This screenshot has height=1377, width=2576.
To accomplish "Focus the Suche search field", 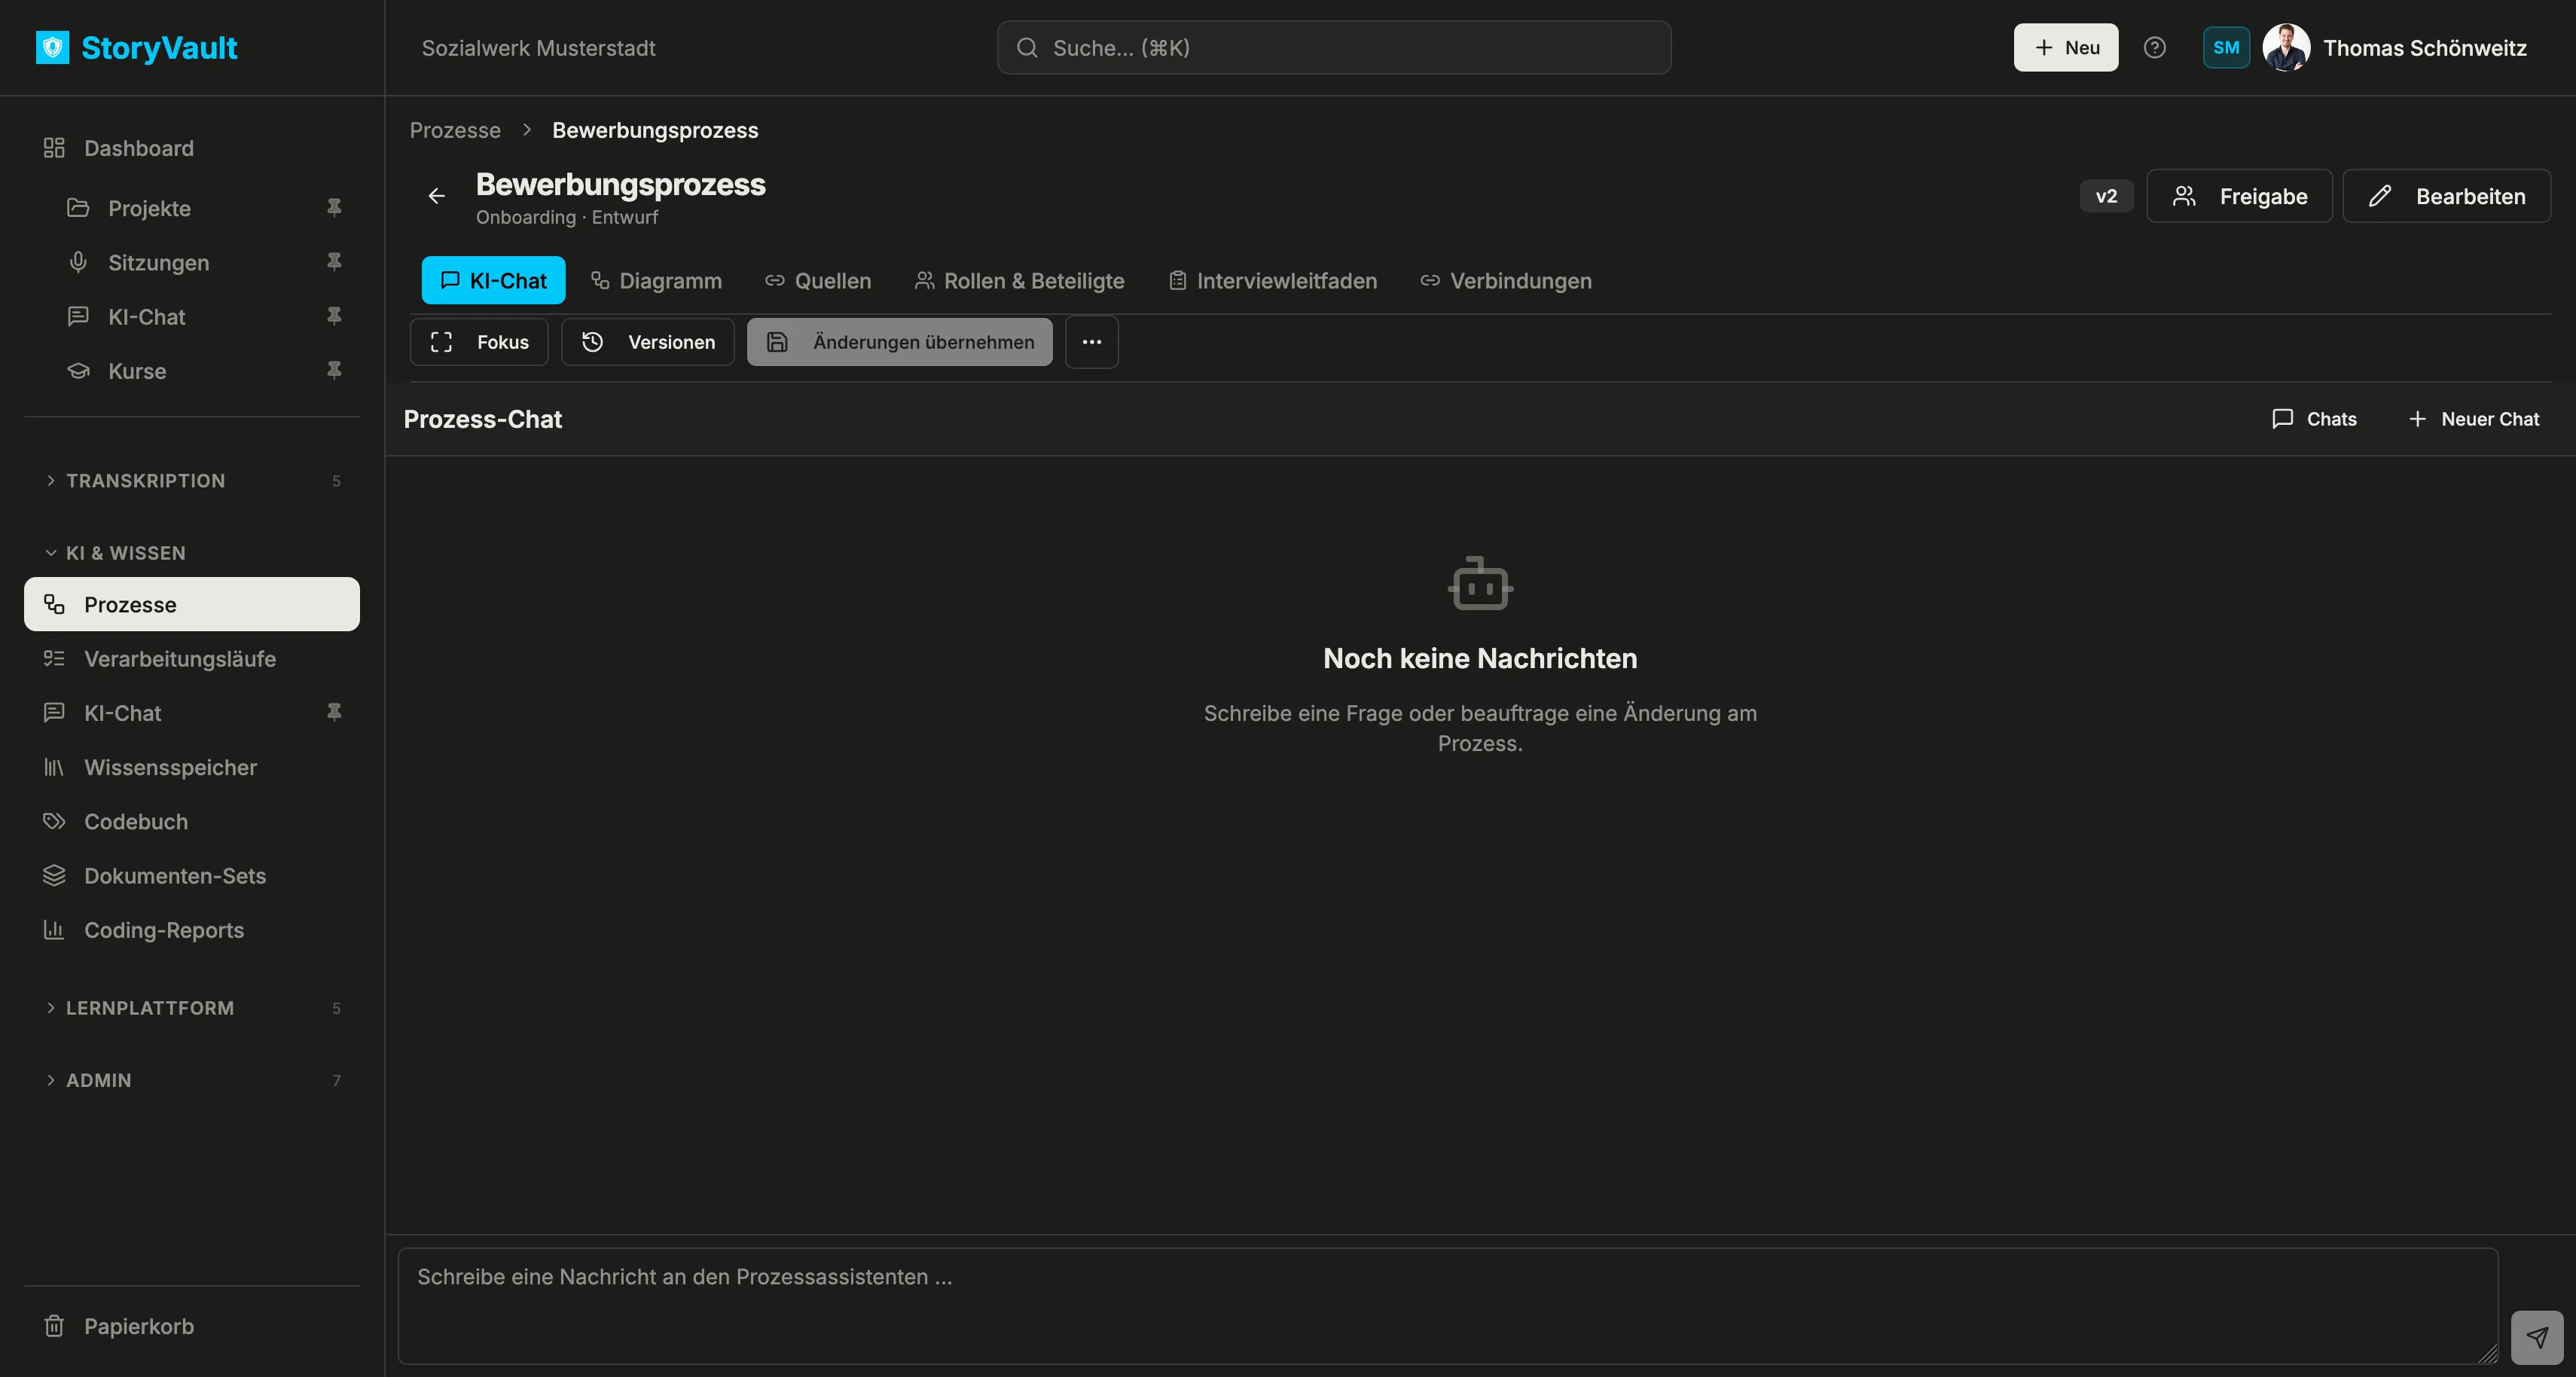I will click(x=1334, y=47).
